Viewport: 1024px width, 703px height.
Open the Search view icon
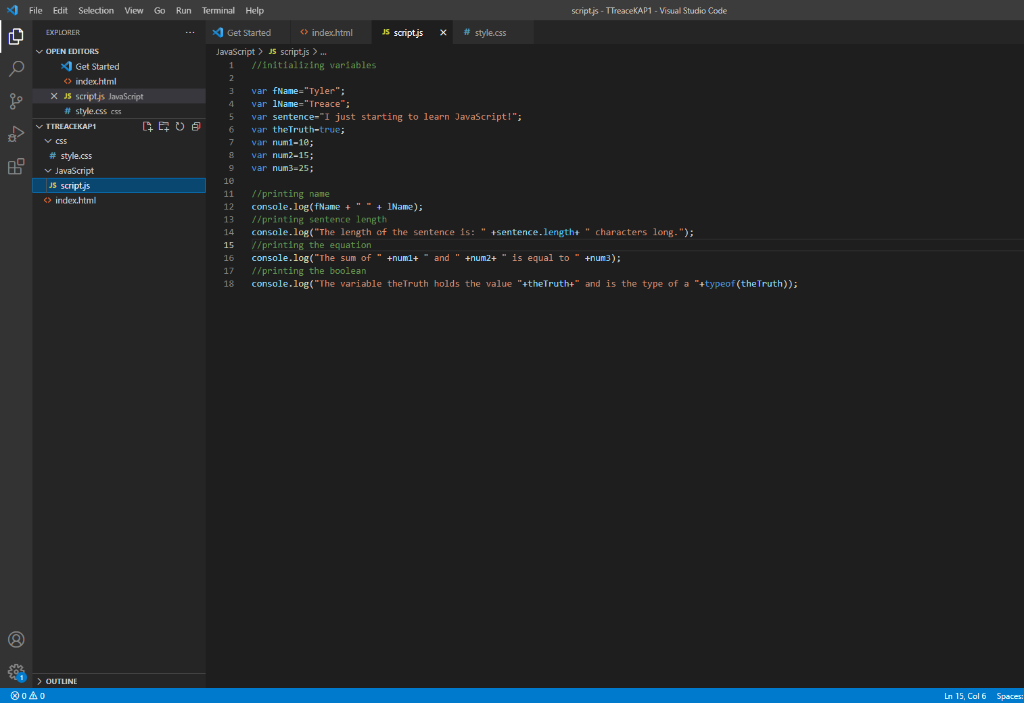(x=16, y=69)
